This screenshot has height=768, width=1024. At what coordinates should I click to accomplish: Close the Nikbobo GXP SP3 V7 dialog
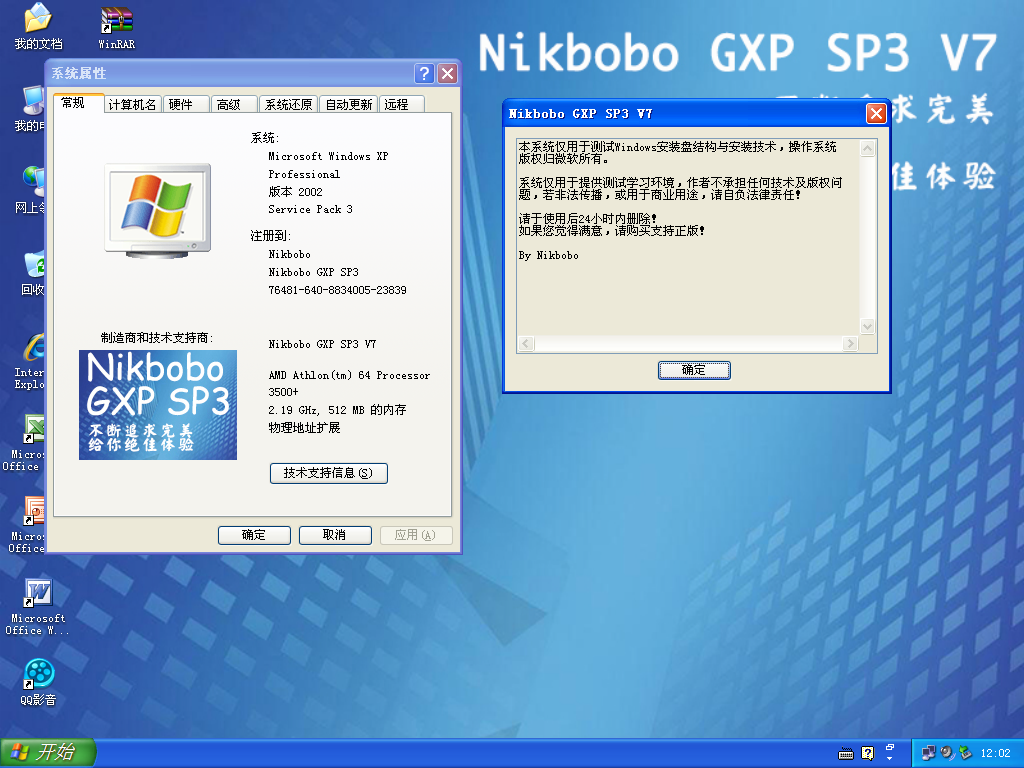coord(876,114)
